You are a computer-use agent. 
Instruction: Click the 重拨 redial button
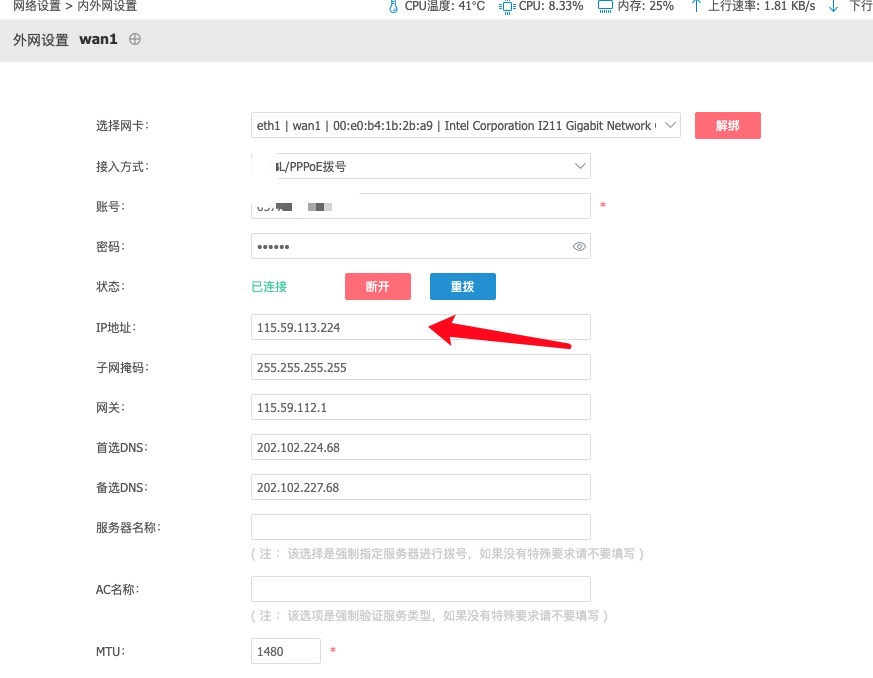point(462,286)
